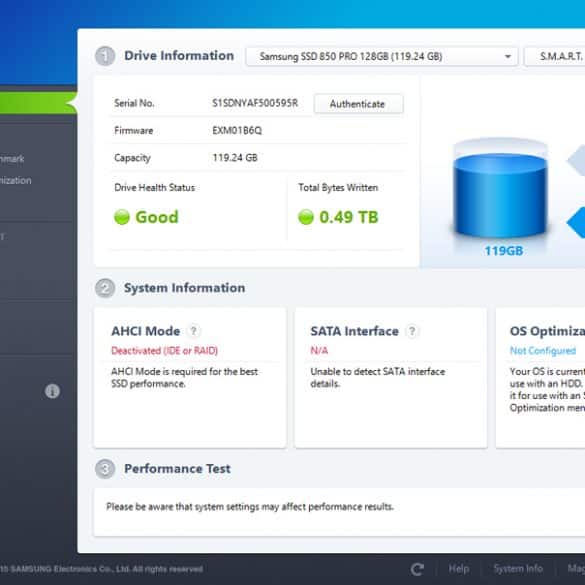The width and height of the screenshot is (585, 585).
Task: Click the Authenticate button
Action: (x=358, y=104)
